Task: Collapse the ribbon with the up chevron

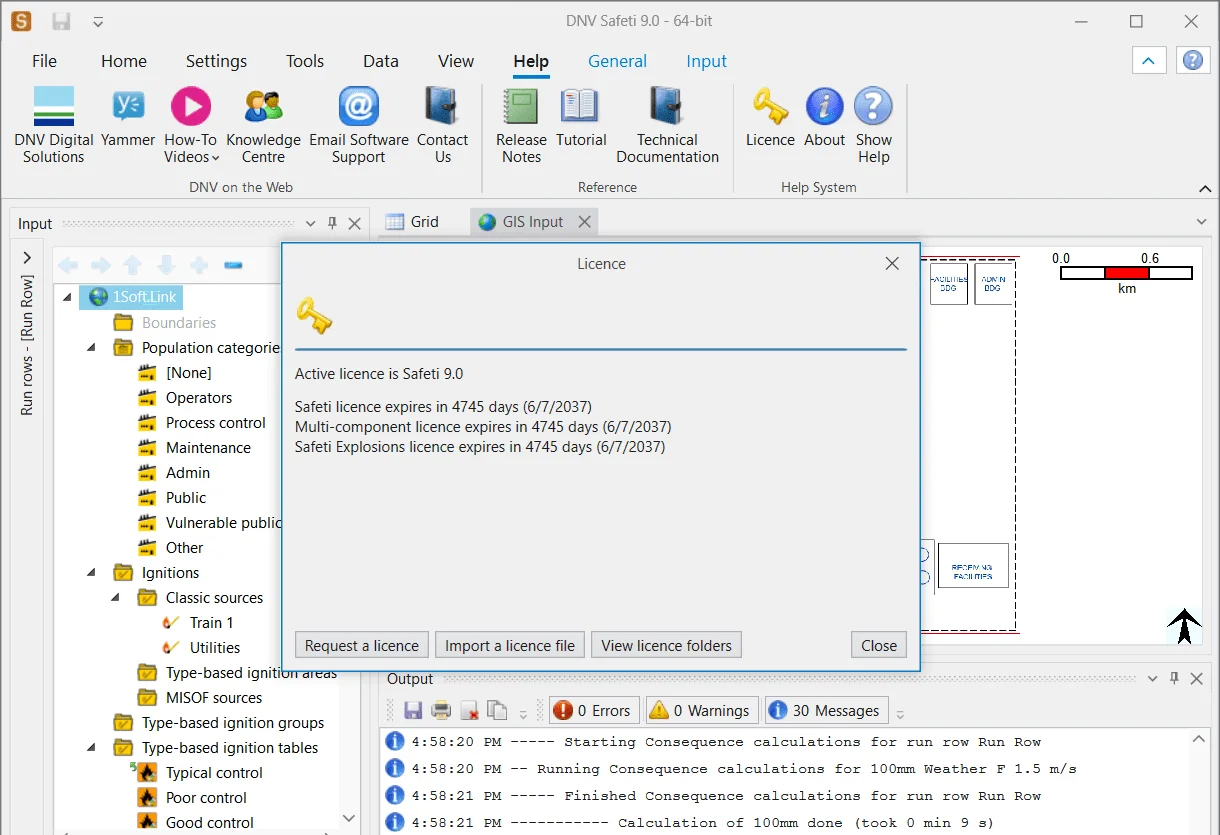Action: tap(1148, 61)
